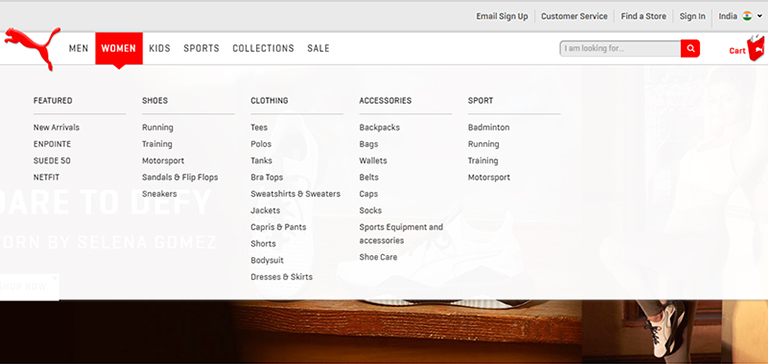Image resolution: width=768 pixels, height=364 pixels.
Task: Open the SPORTS menu
Action: (201, 49)
